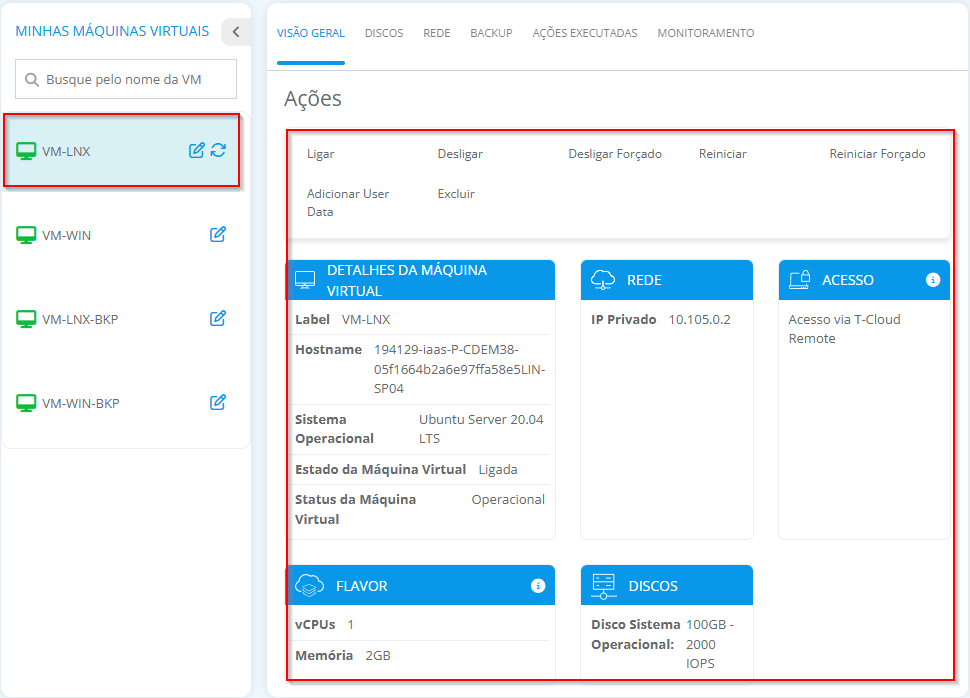Click the cloud stack icon in Flavor header
This screenshot has width=970, height=698.
tap(309, 585)
